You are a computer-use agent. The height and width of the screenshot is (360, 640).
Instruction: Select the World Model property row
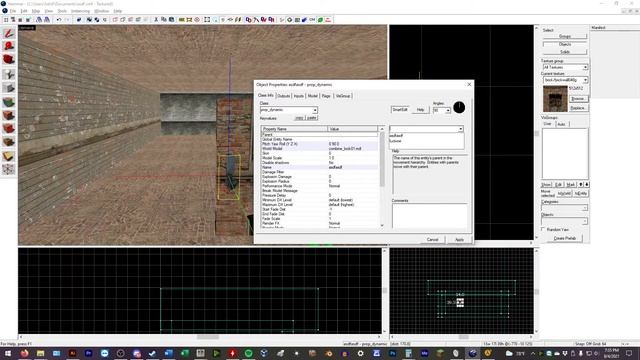320,149
